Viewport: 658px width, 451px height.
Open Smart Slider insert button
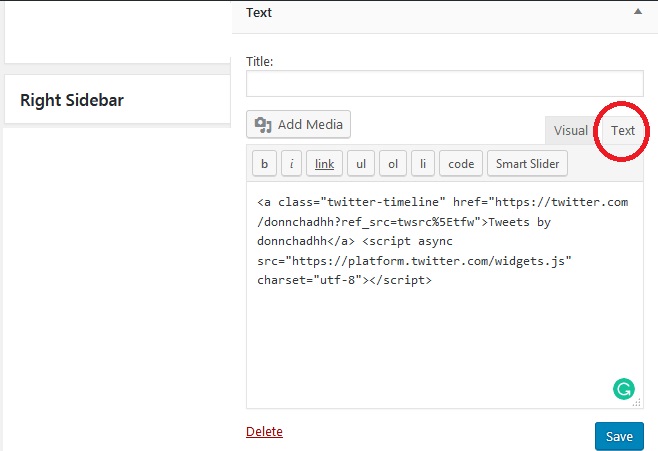(x=527, y=163)
